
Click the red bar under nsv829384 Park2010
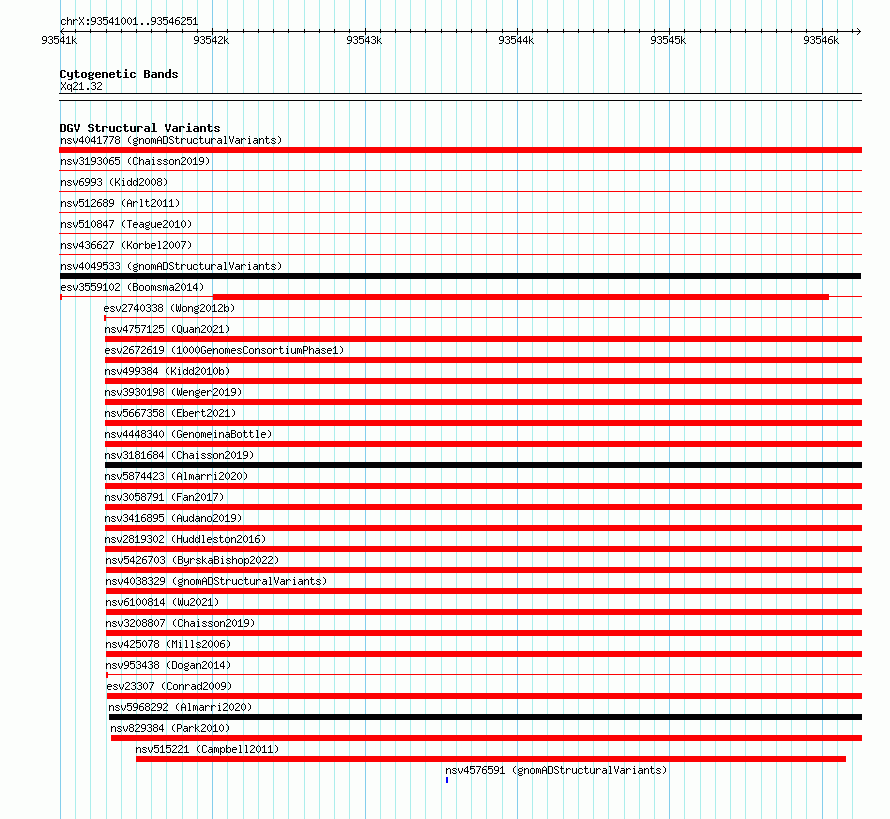486,738
